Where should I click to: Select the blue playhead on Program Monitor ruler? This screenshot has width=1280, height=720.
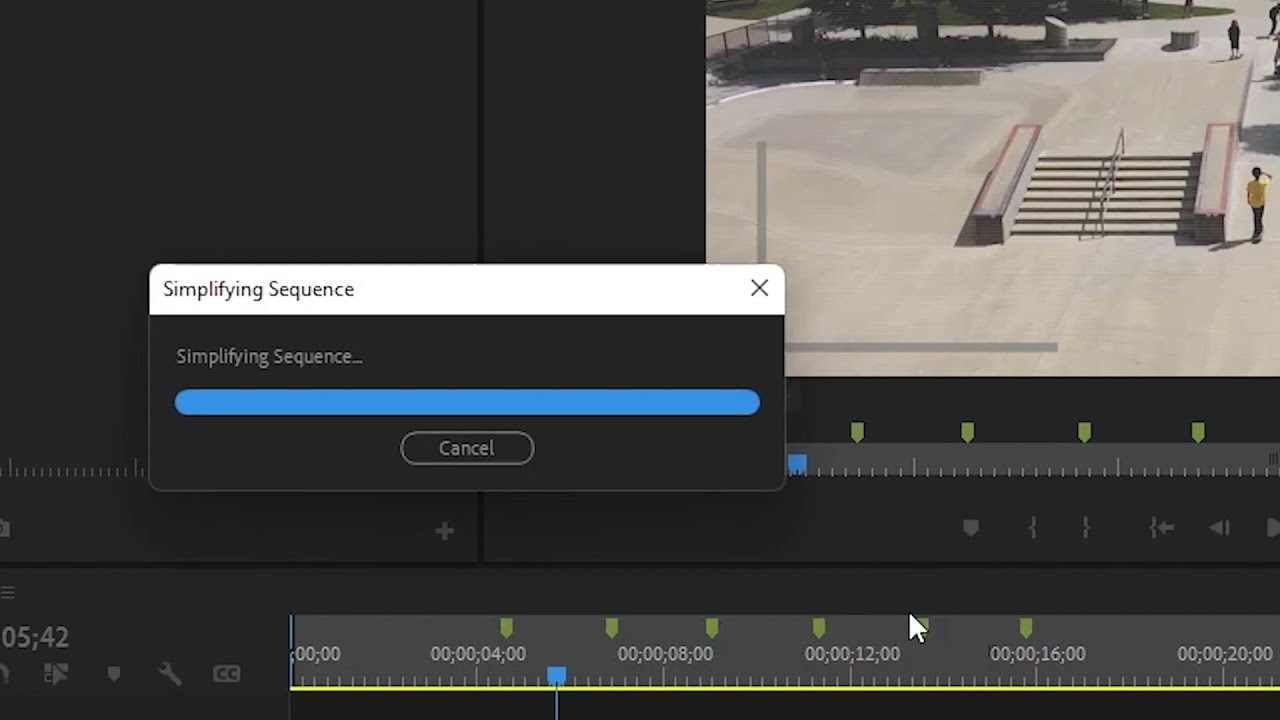[797, 464]
